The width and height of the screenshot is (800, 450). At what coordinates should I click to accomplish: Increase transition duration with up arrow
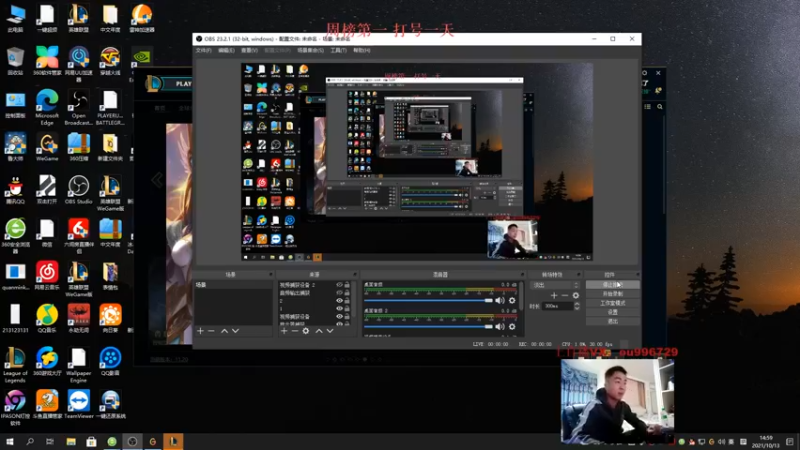(x=577, y=304)
